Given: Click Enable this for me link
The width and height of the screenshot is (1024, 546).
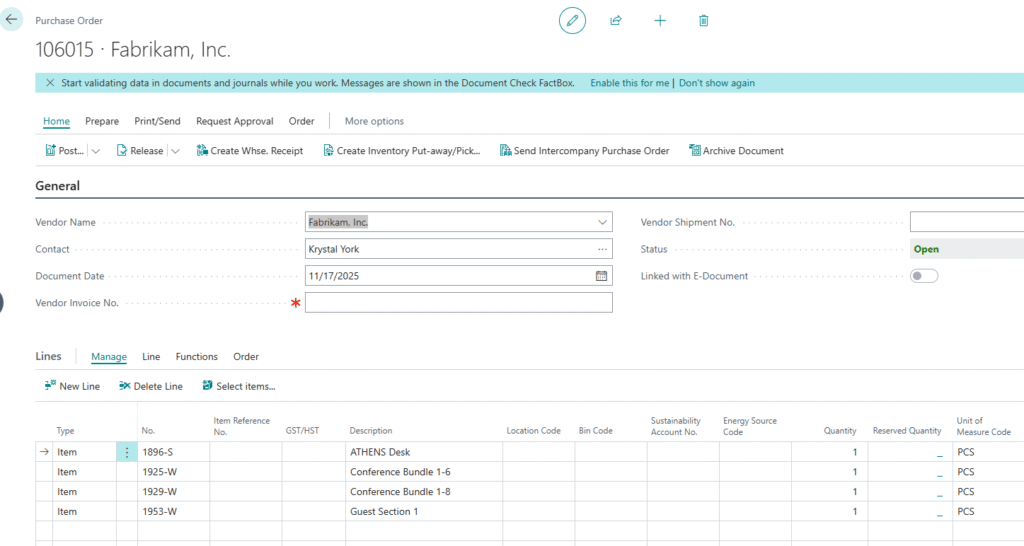Looking at the screenshot, I should coord(629,83).
